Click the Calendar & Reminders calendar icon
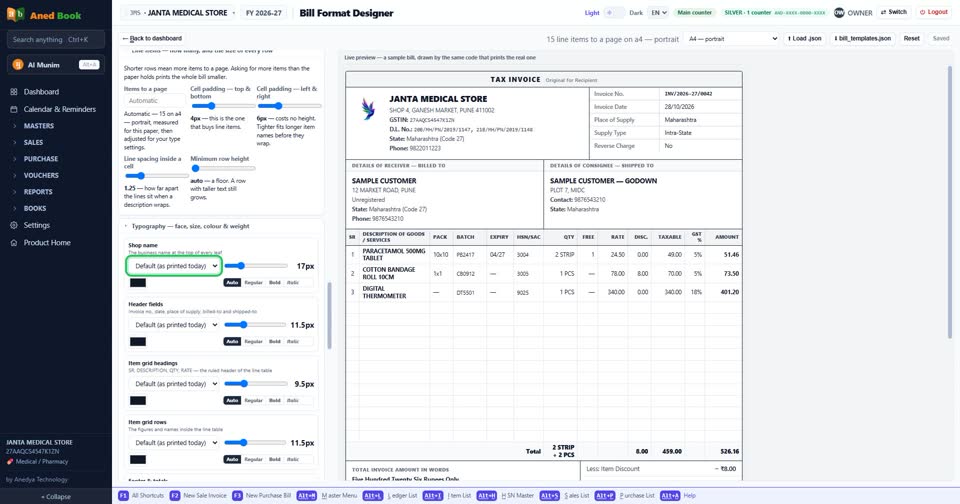This screenshot has width=960, height=504. [x=13, y=109]
